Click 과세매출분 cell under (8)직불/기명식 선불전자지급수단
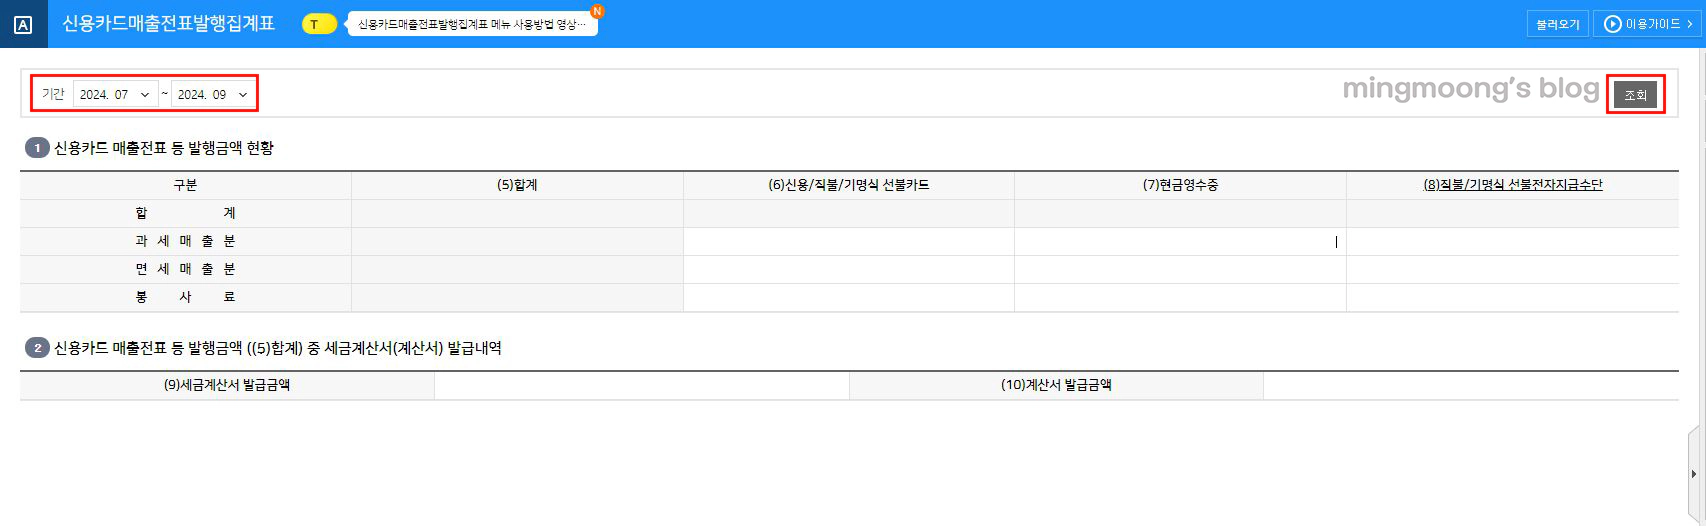 pyautogui.click(x=1512, y=241)
